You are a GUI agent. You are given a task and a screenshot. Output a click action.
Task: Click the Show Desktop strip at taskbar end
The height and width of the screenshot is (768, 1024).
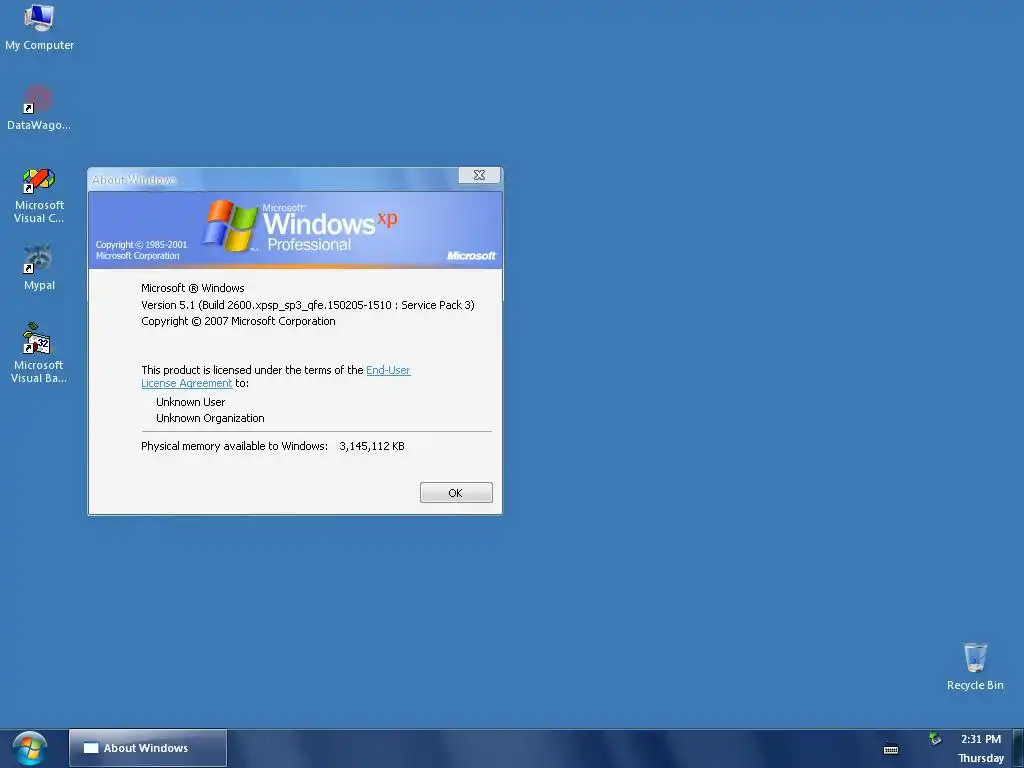point(1017,748)
